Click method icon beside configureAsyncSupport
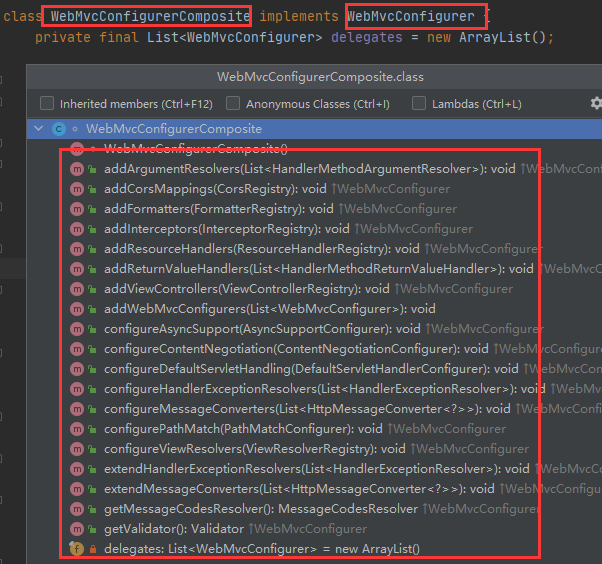 (77, 329)
